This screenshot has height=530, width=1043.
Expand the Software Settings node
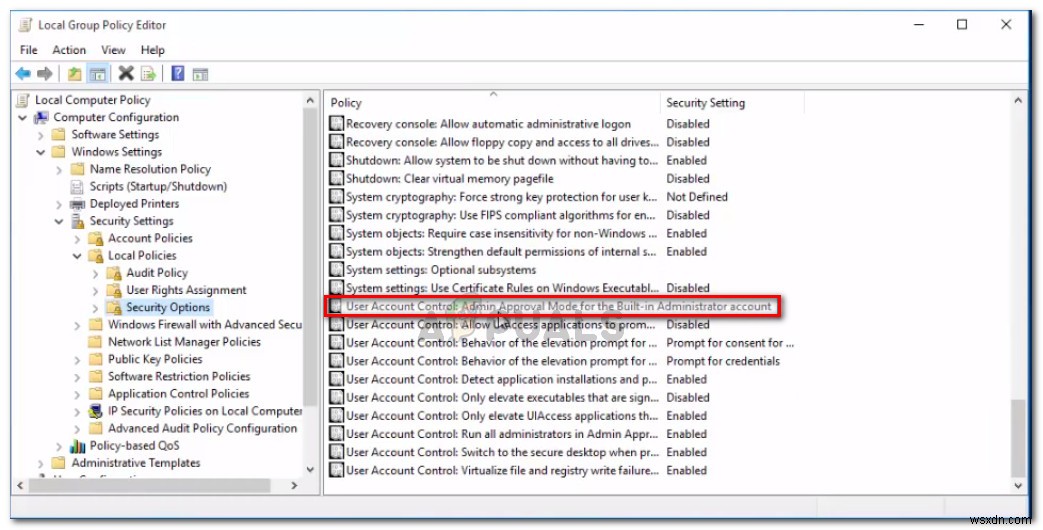click(41, 135)
